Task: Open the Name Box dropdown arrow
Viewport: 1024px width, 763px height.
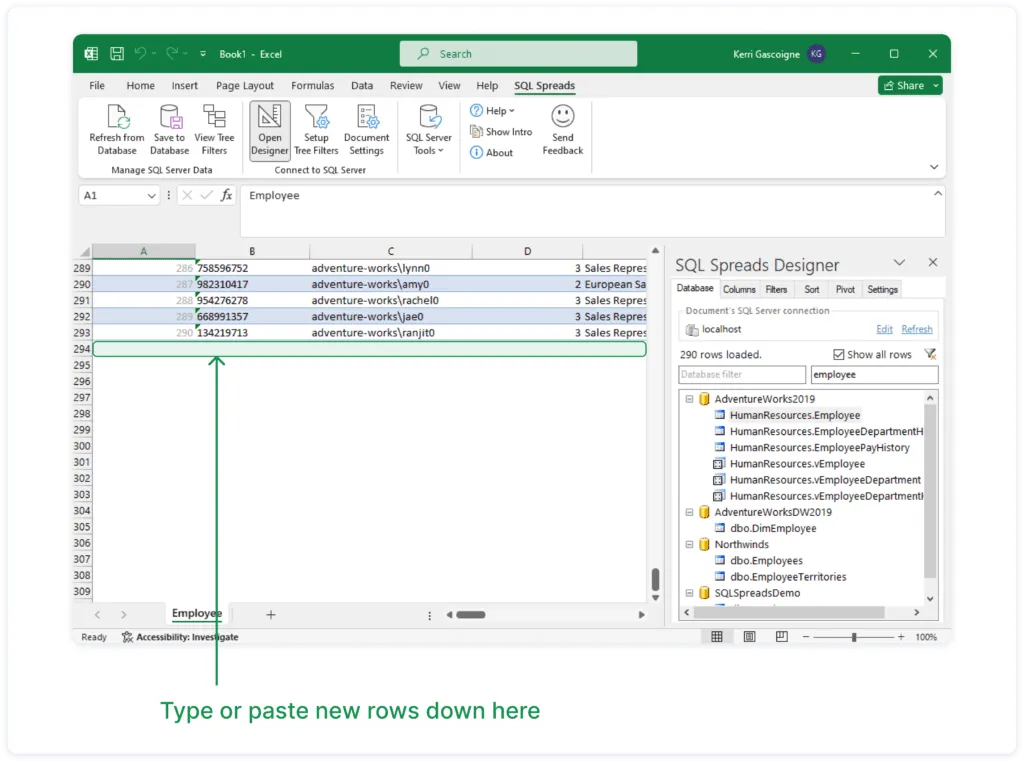Action: tap(152, 196)
